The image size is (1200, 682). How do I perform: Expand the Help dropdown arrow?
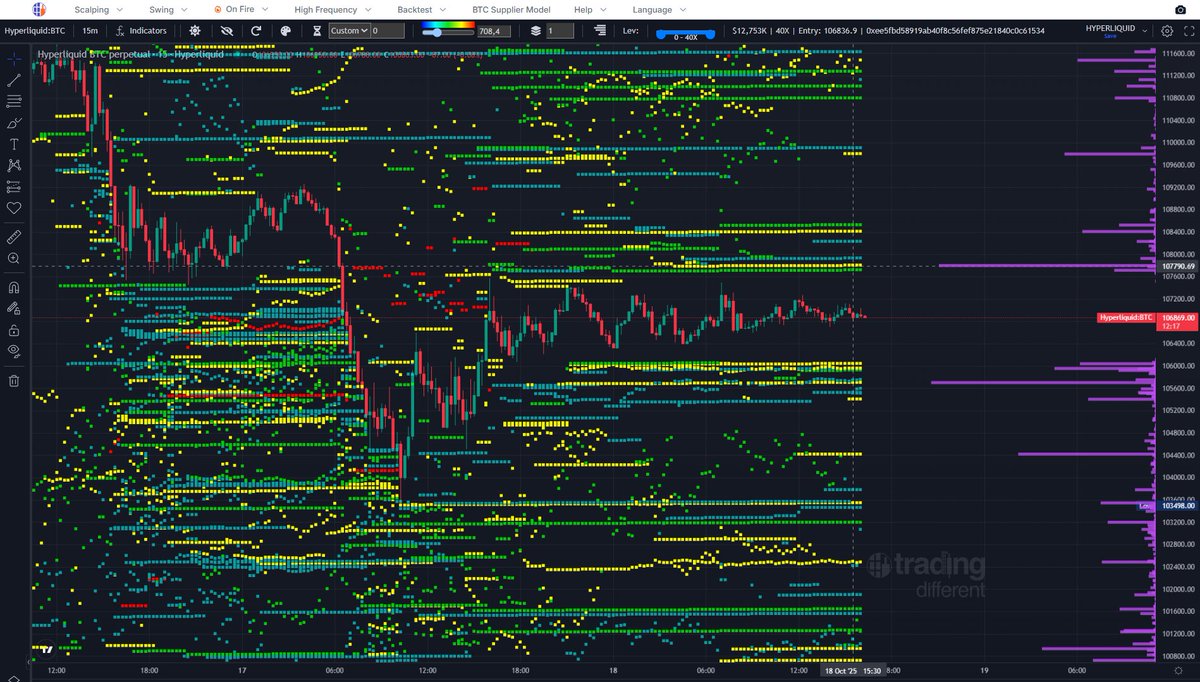point(604,9)
